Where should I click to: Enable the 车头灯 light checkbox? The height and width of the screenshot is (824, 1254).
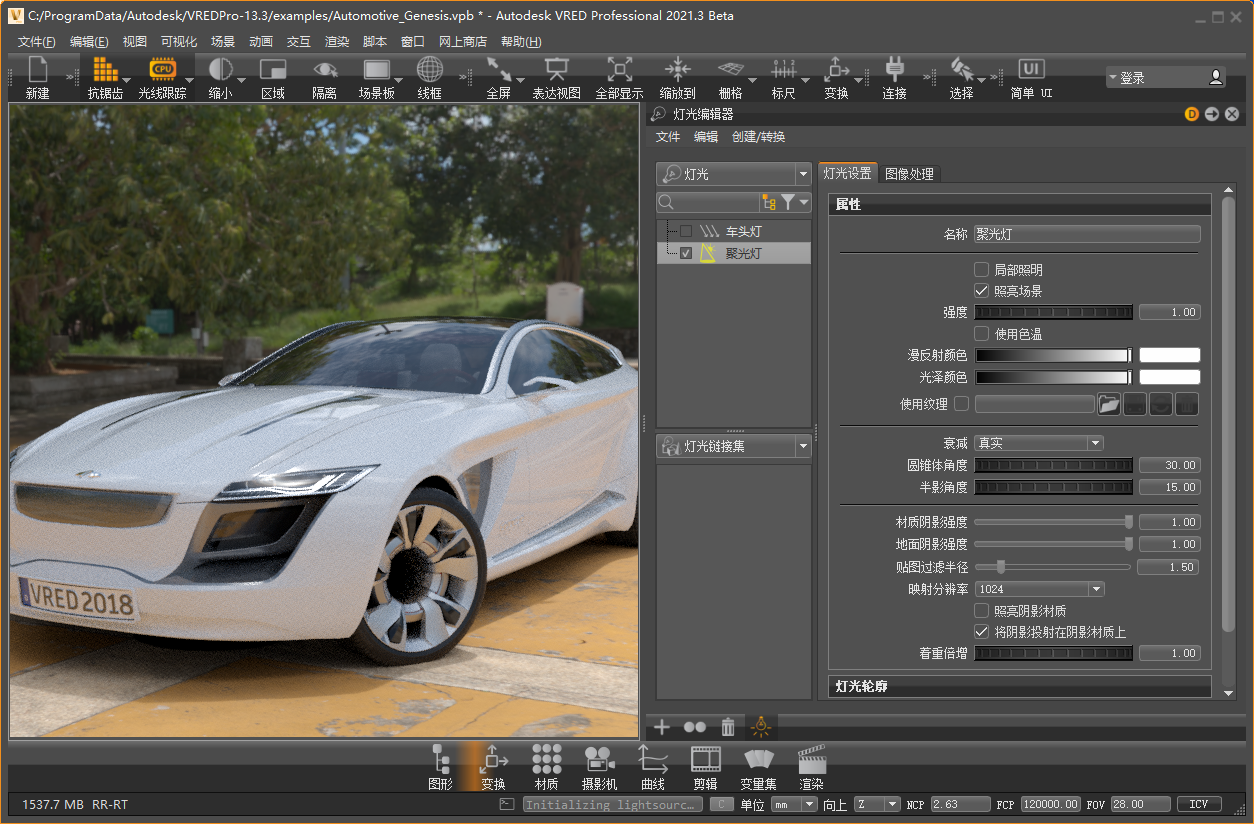pyautogui.click(x=686, y=232)
